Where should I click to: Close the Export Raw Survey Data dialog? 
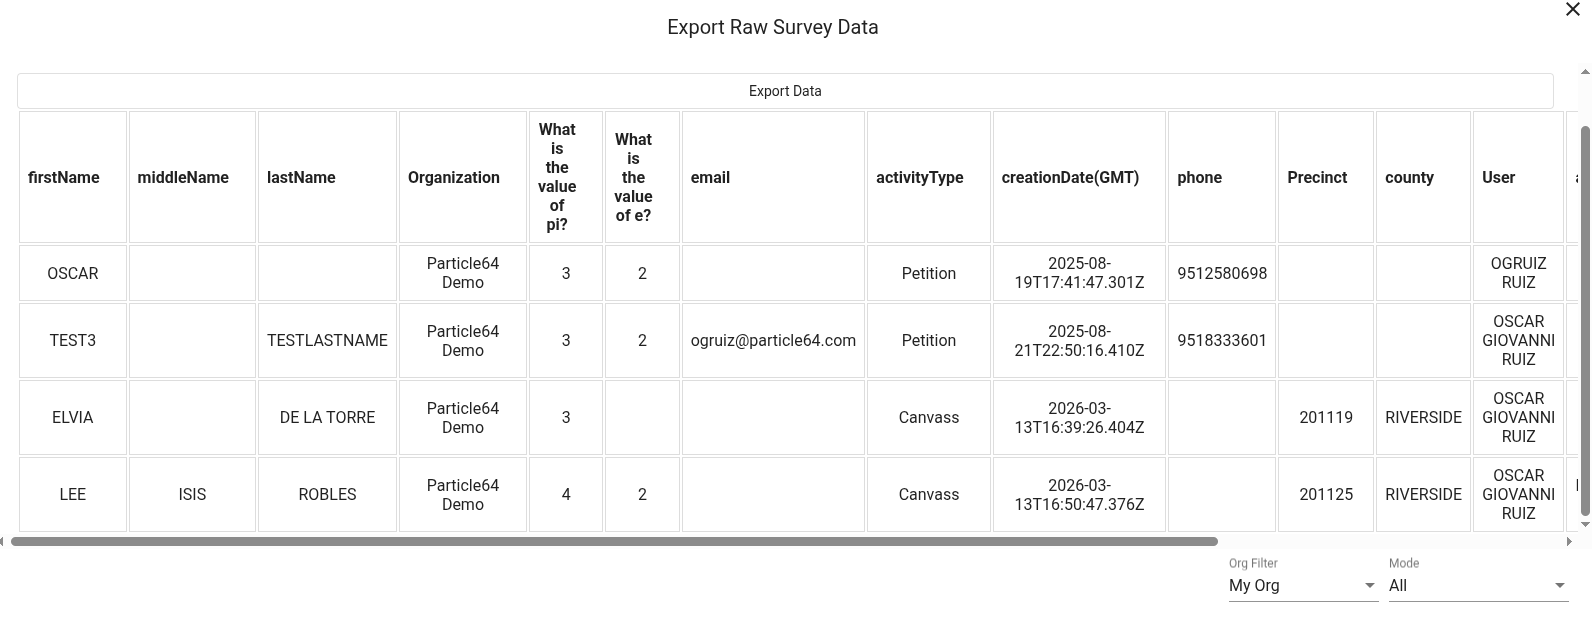point(1573,10)
